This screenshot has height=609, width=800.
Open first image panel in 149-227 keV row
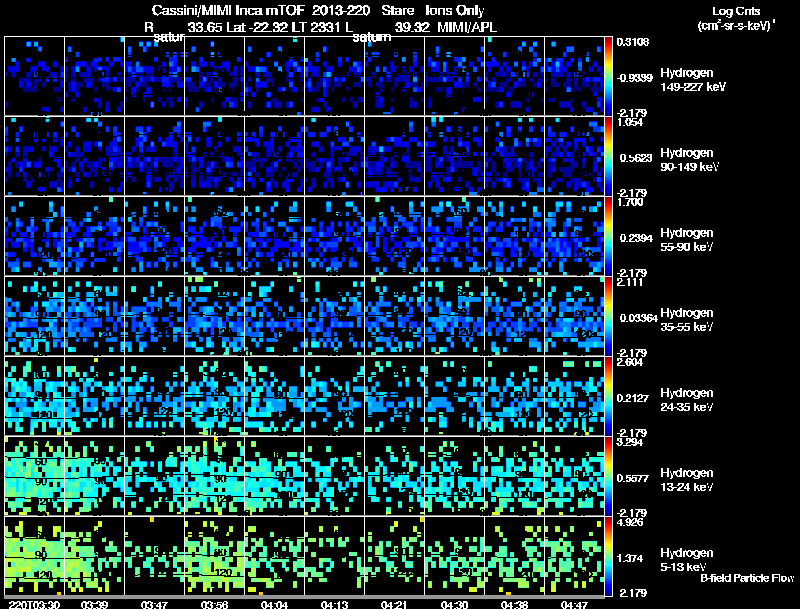tap(35, 76)
